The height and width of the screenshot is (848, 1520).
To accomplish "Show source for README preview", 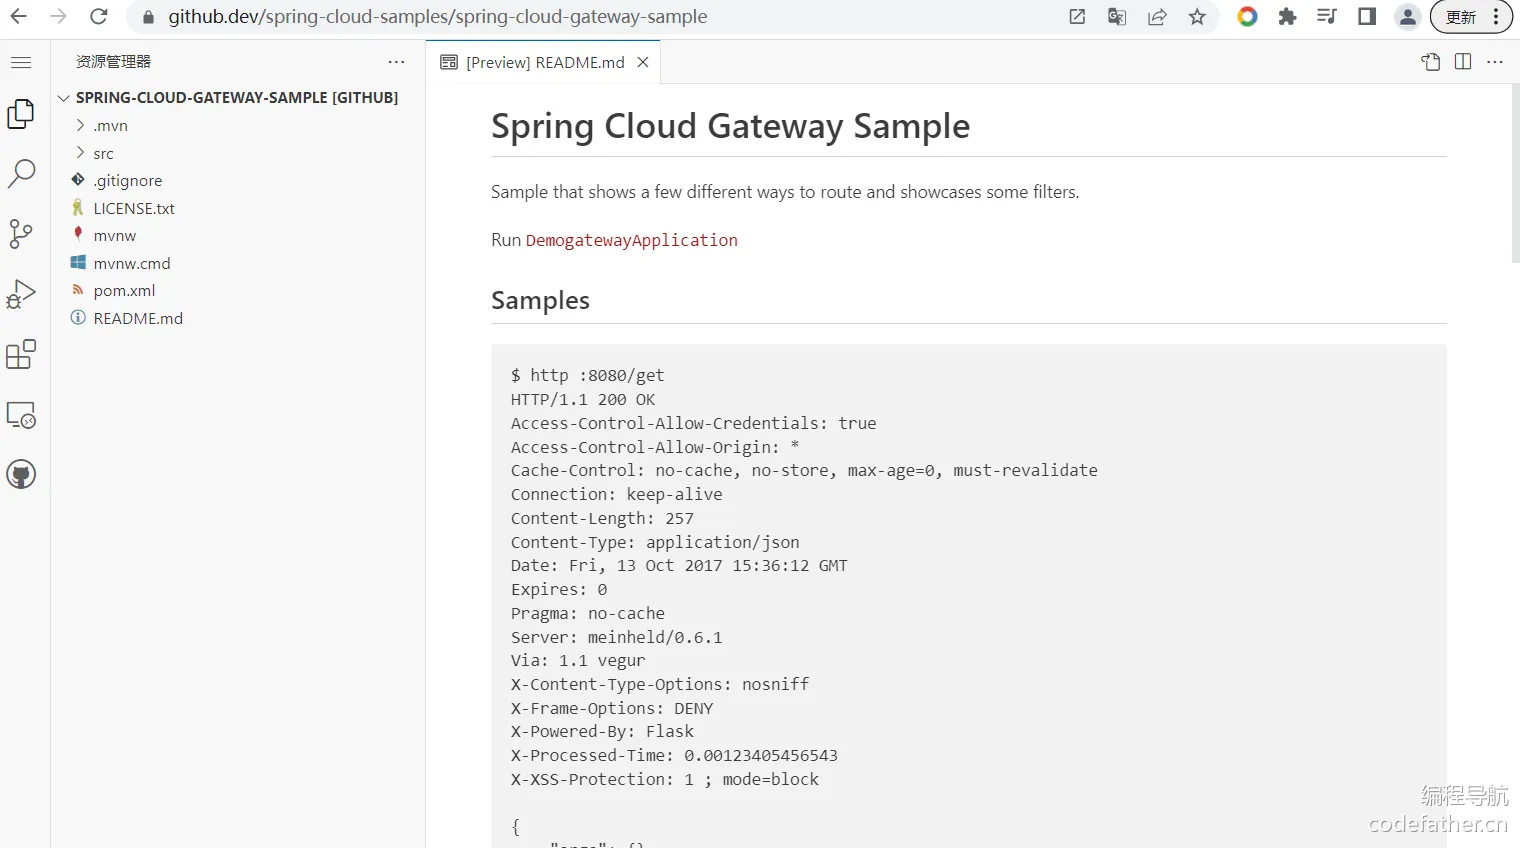I will coord(1431,62).
